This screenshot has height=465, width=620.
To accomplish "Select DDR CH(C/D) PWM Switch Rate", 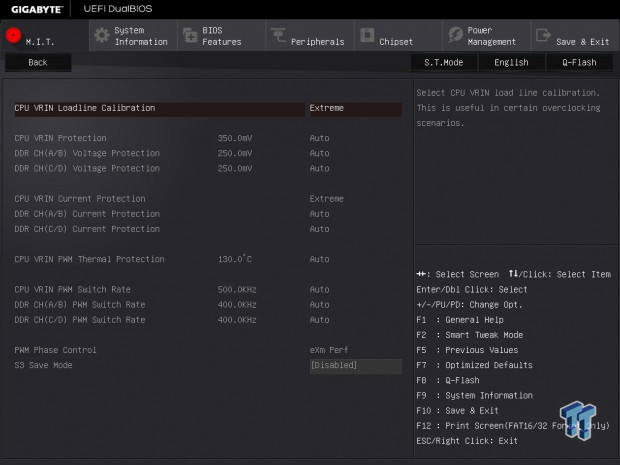I will (x=80, y=320).
